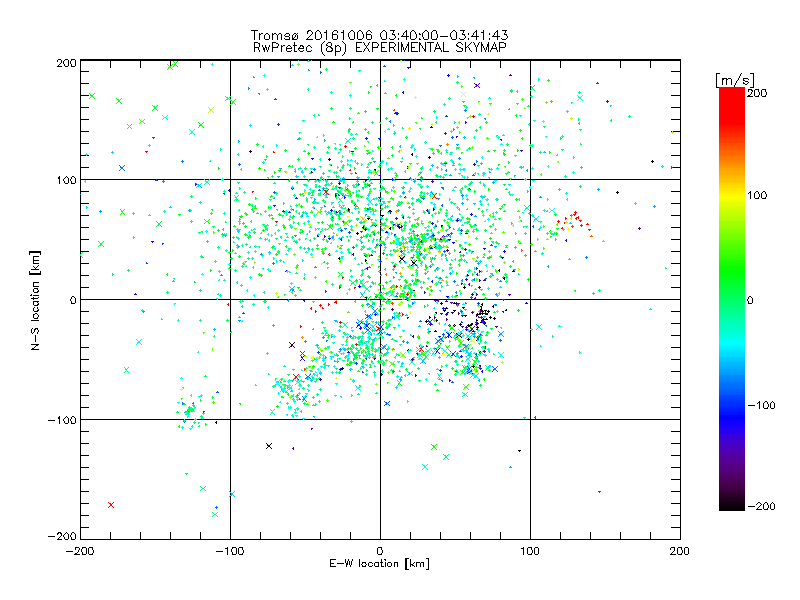Click the colorbar's "-200" scale label
The image size is (800, 600).
761,506
